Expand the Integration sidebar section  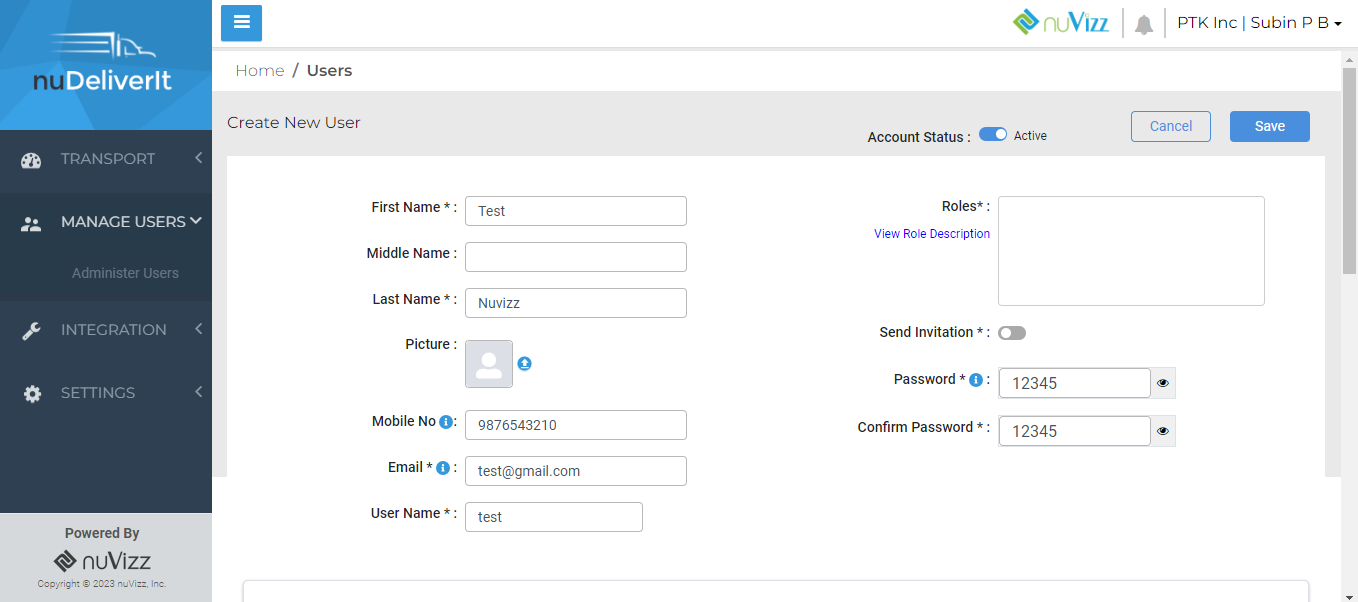point(113,330)
